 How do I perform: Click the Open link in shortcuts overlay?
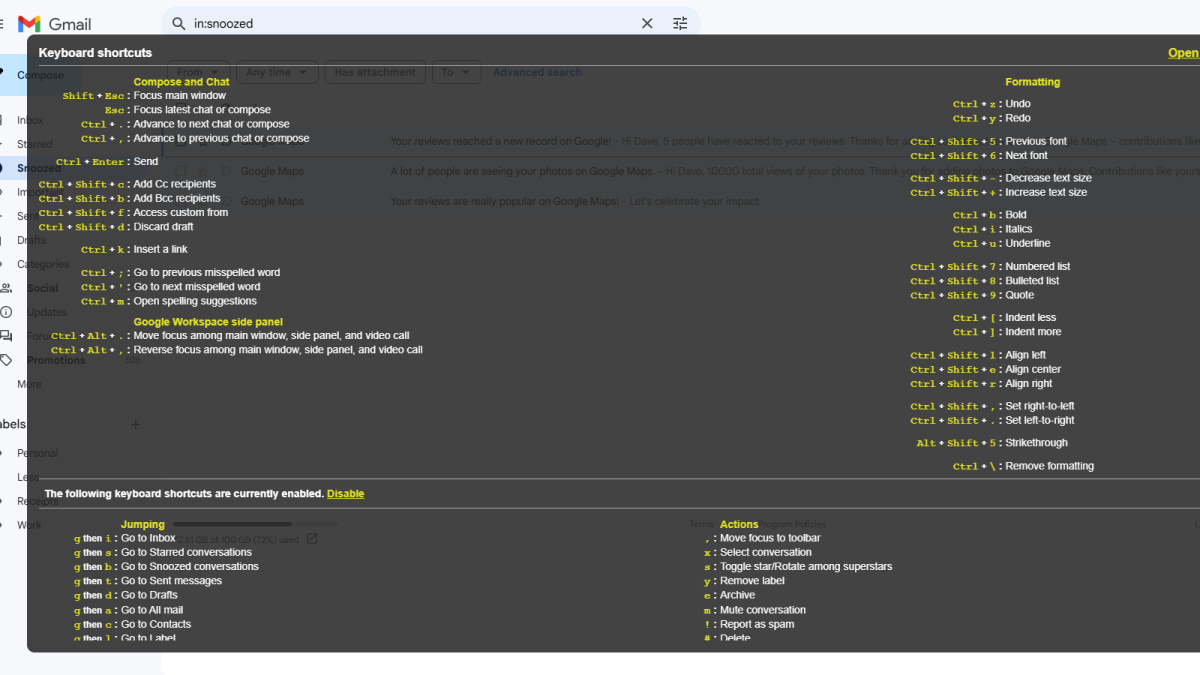pyautogui.click(x=1183, y=53)
